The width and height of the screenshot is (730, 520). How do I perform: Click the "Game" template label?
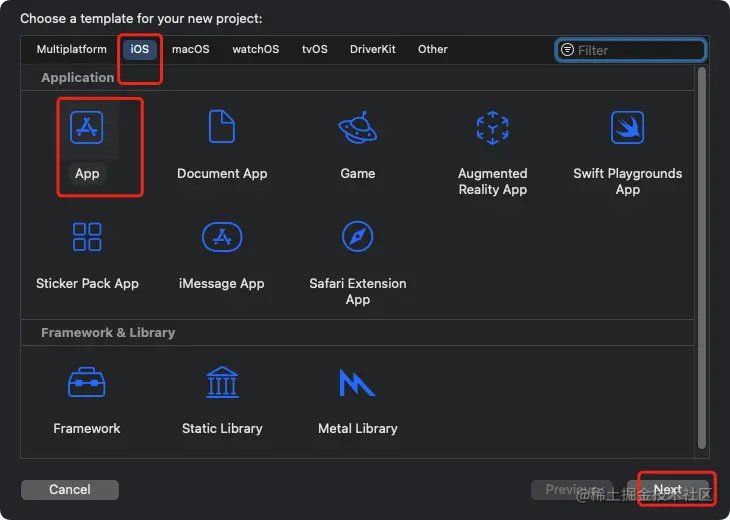click(x=358, y=174)
